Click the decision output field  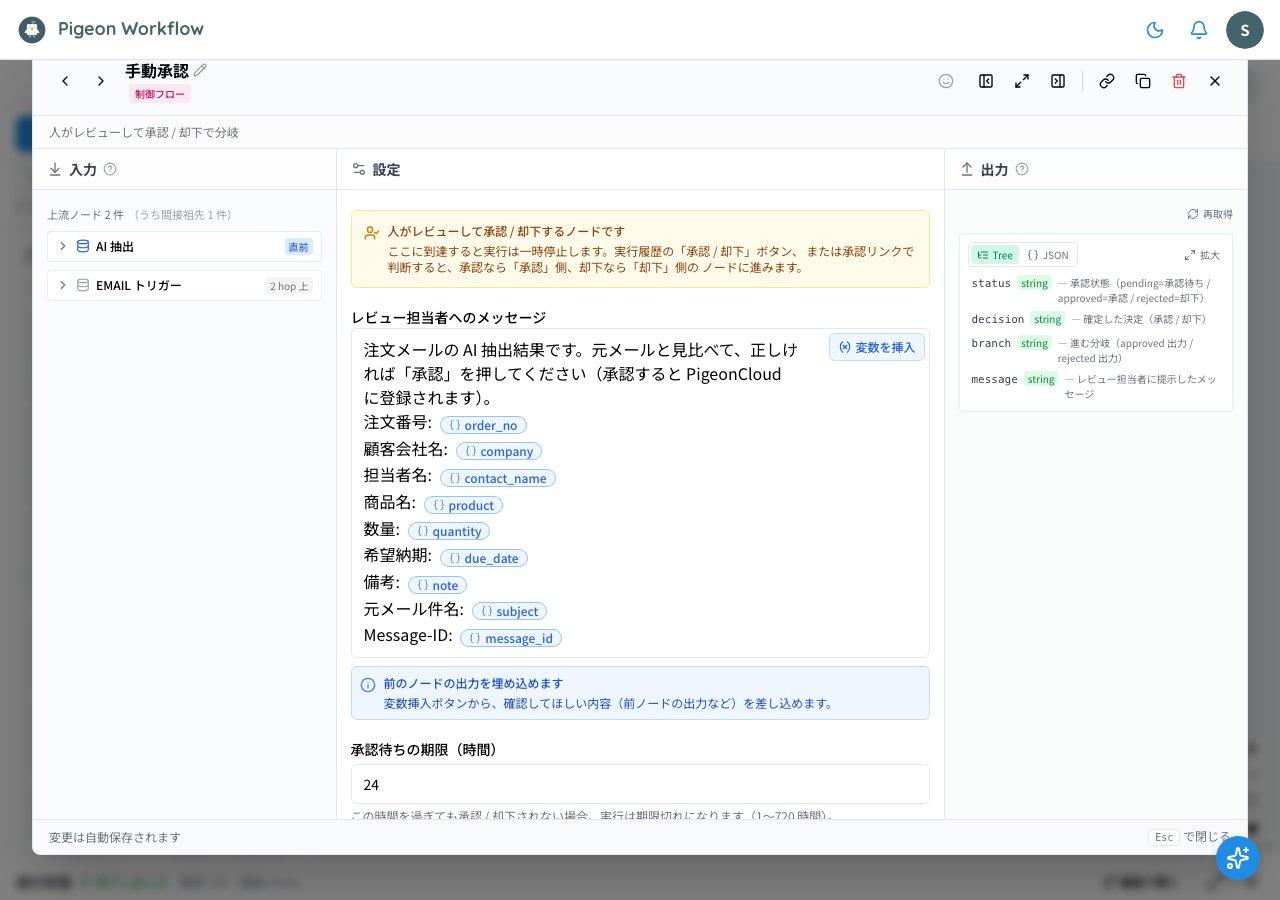pos(1095,319)
